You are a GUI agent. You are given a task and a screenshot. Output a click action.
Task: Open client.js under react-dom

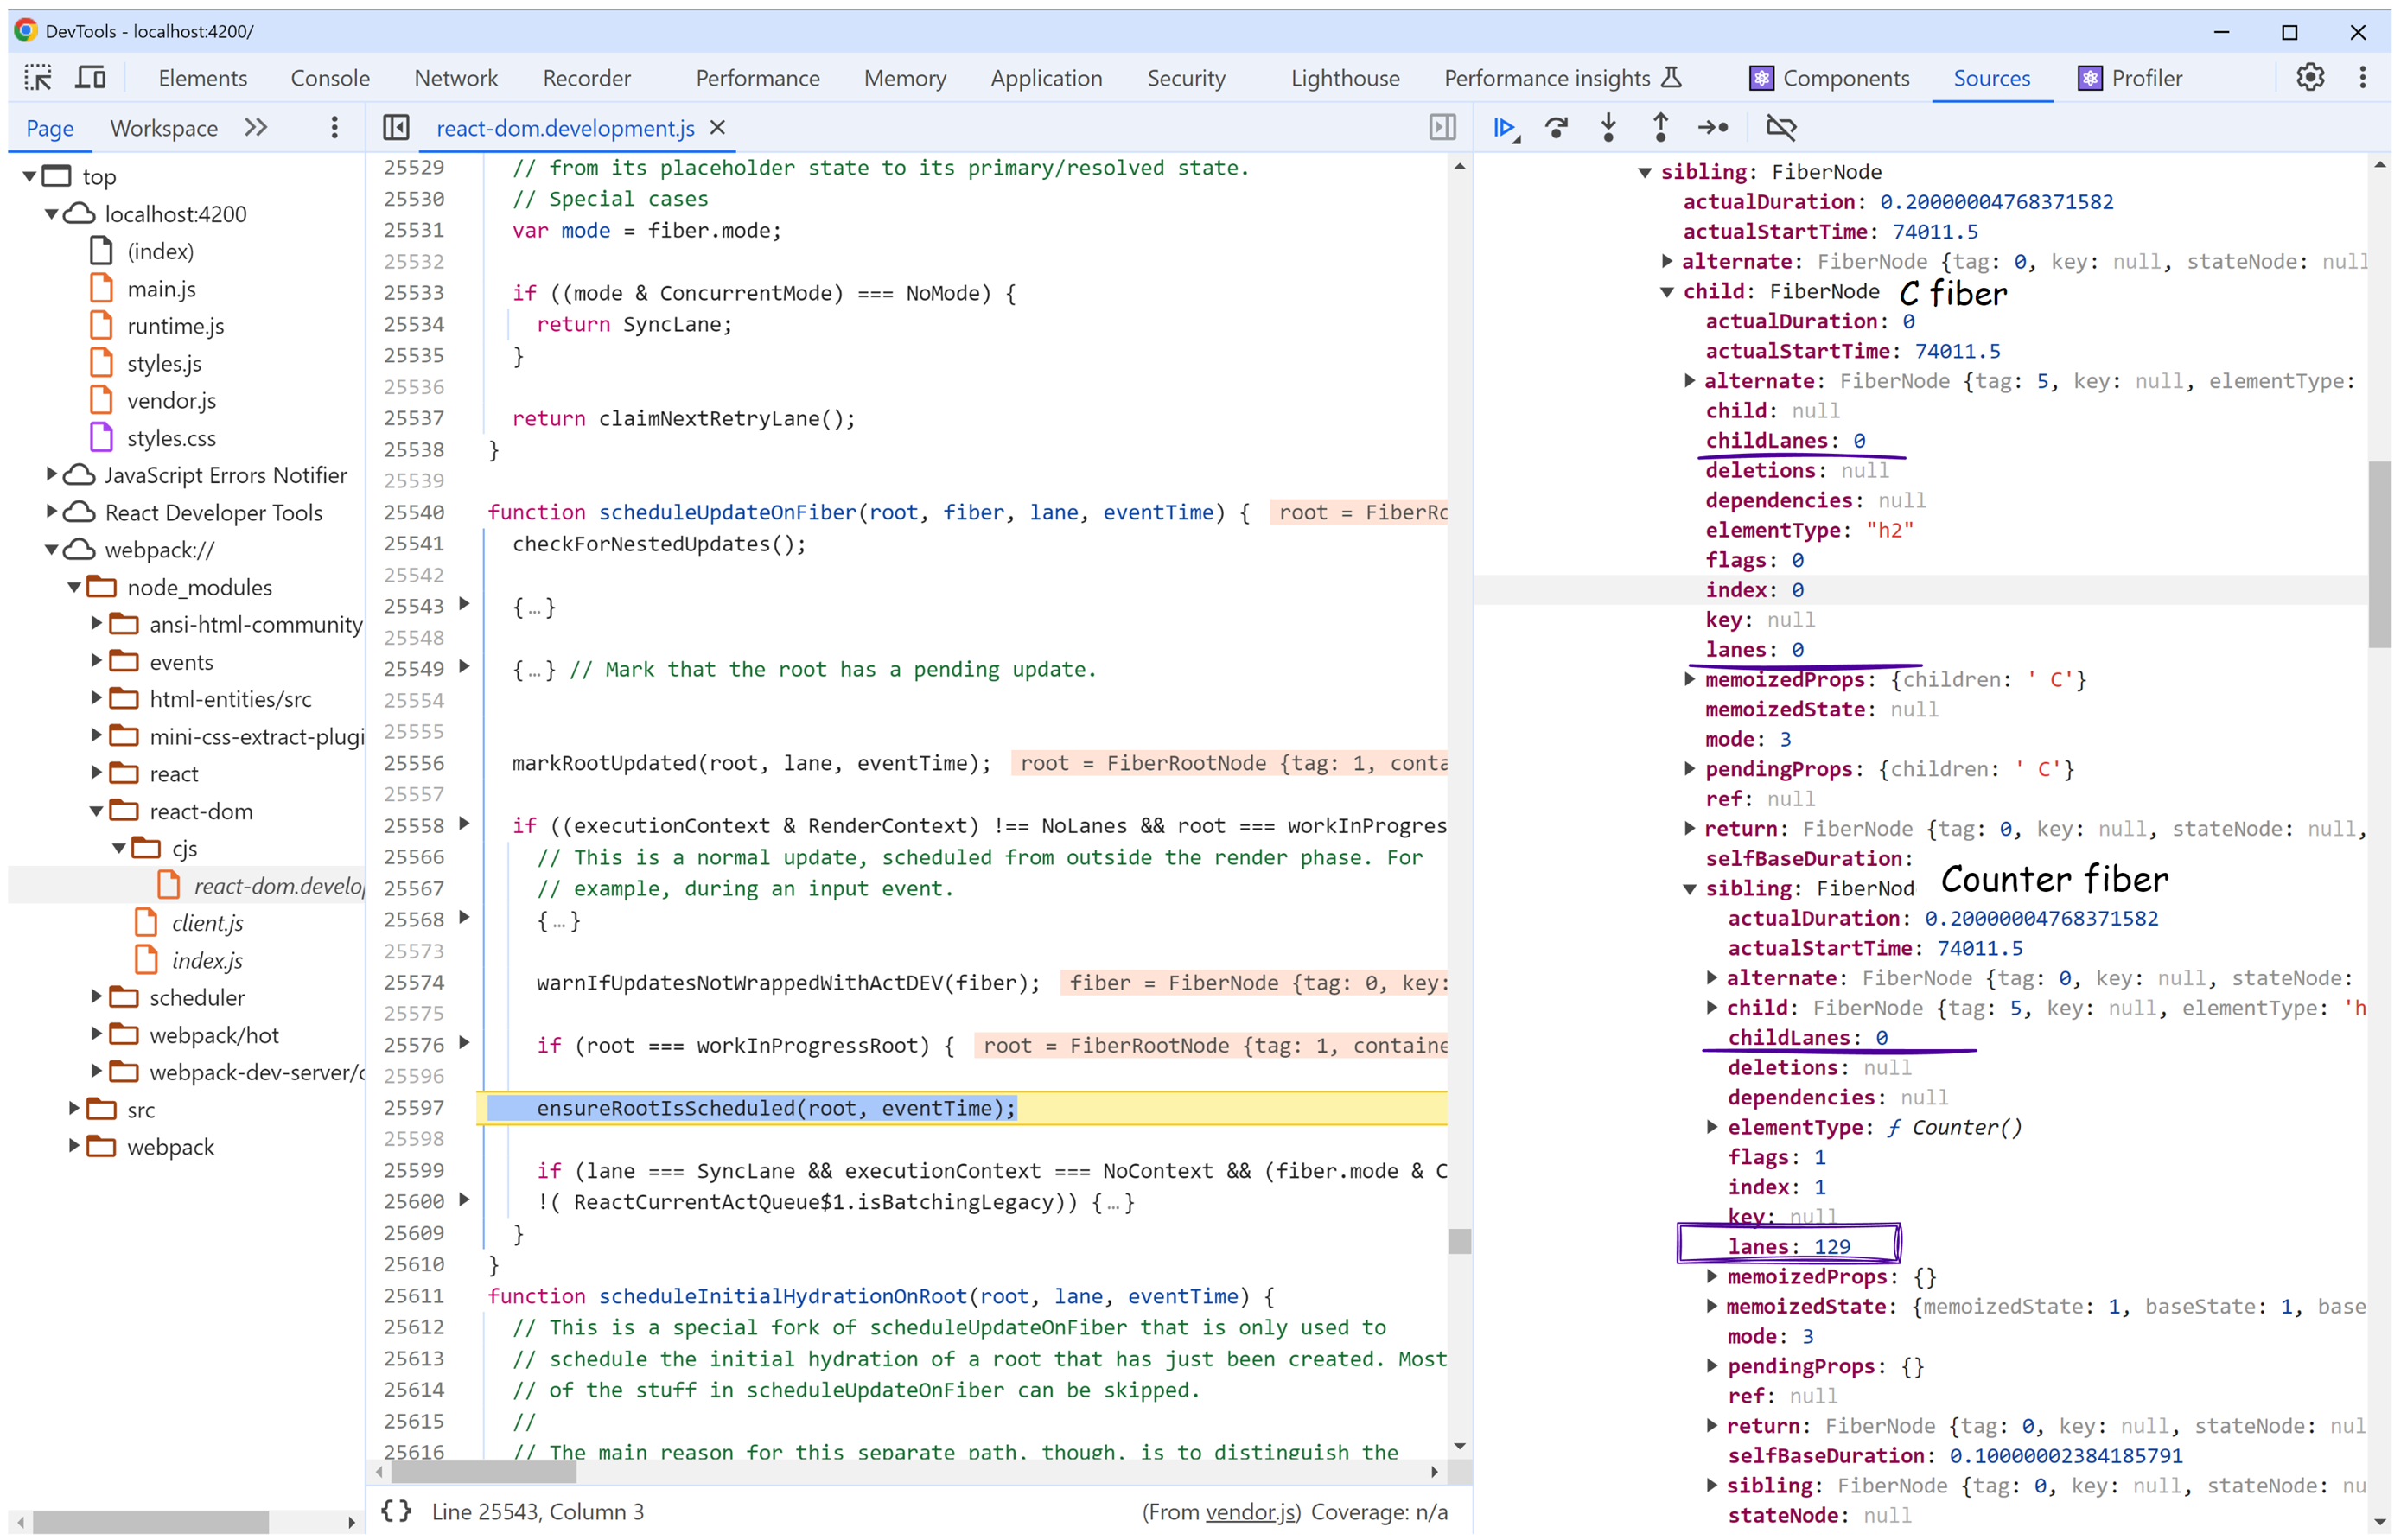(207, 923)
